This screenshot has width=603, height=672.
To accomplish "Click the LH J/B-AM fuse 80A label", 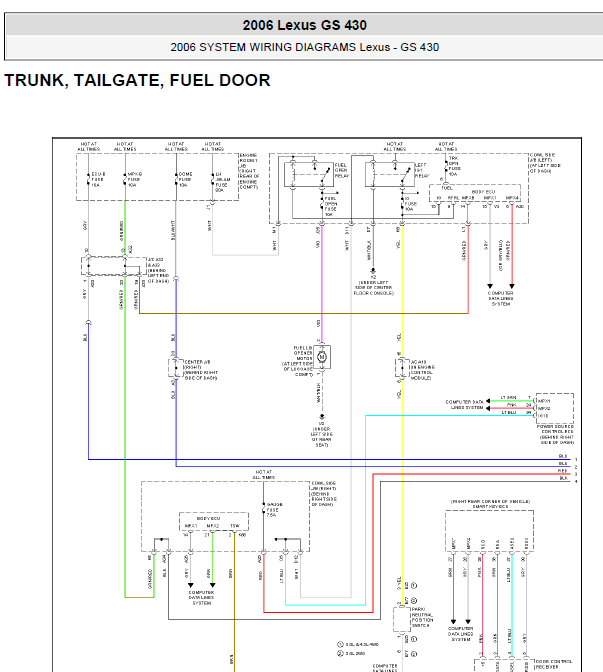I will click(222, 182).
